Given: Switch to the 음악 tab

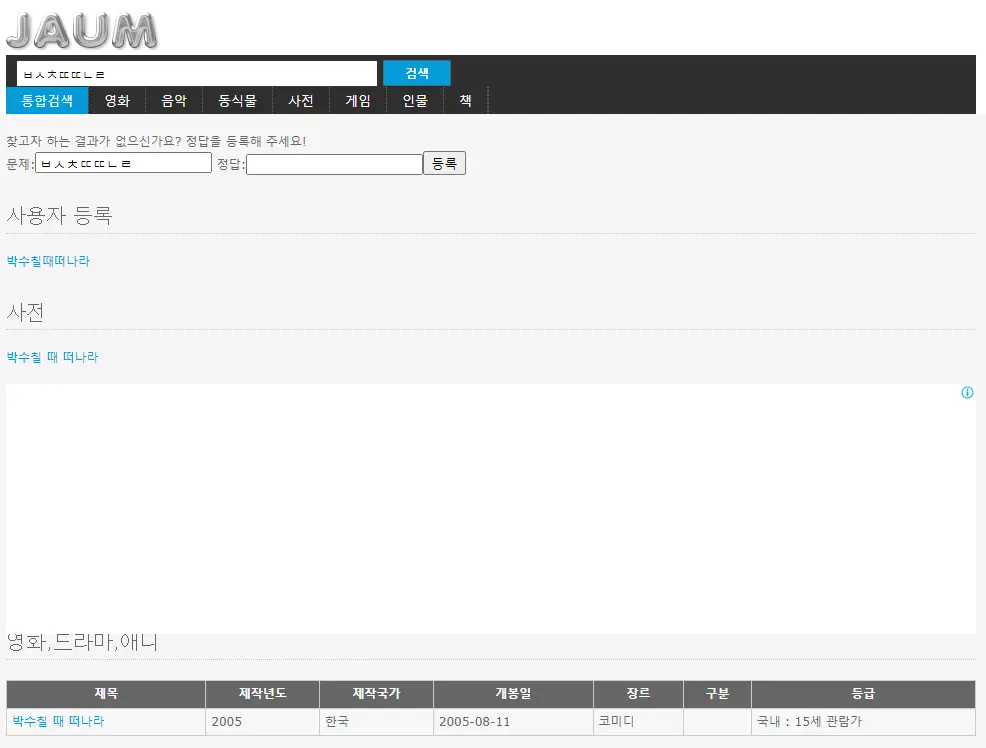Looking at the screenshot, I should tap(174, 101).
